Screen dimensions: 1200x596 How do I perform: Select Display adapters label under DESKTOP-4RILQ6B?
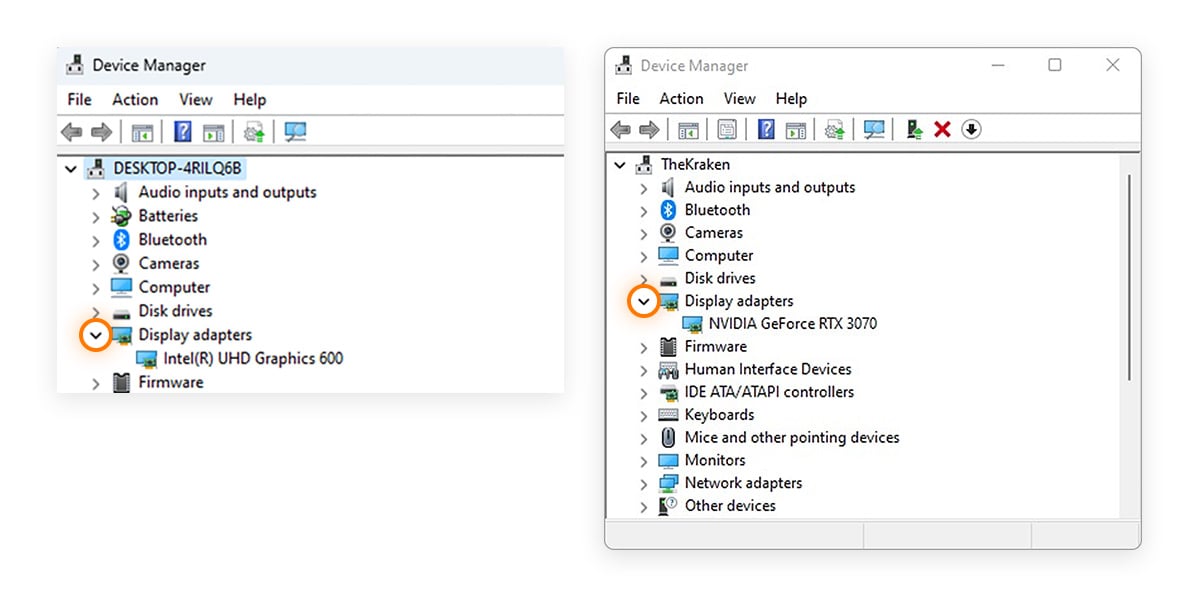coord(195,335)
